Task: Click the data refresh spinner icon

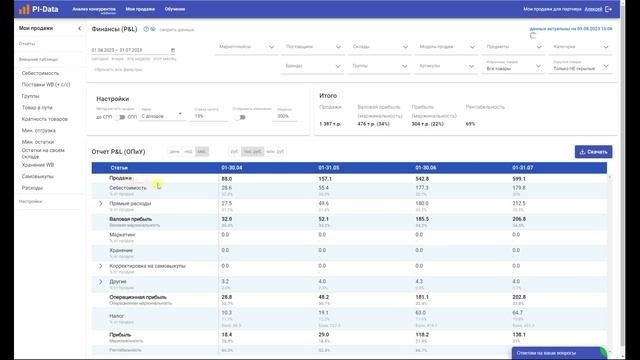Action: coord(533,36)
